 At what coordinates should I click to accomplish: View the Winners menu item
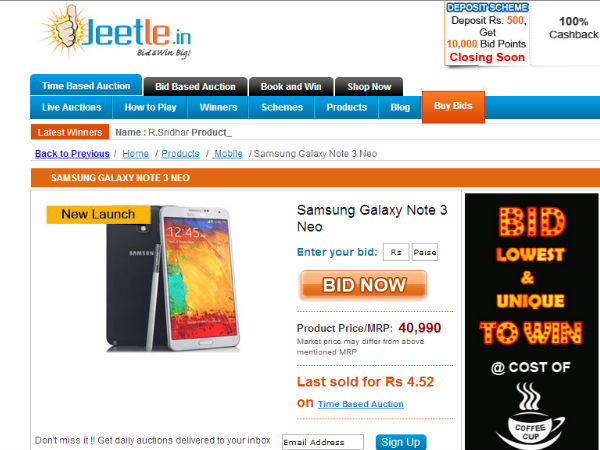(218, 108)
